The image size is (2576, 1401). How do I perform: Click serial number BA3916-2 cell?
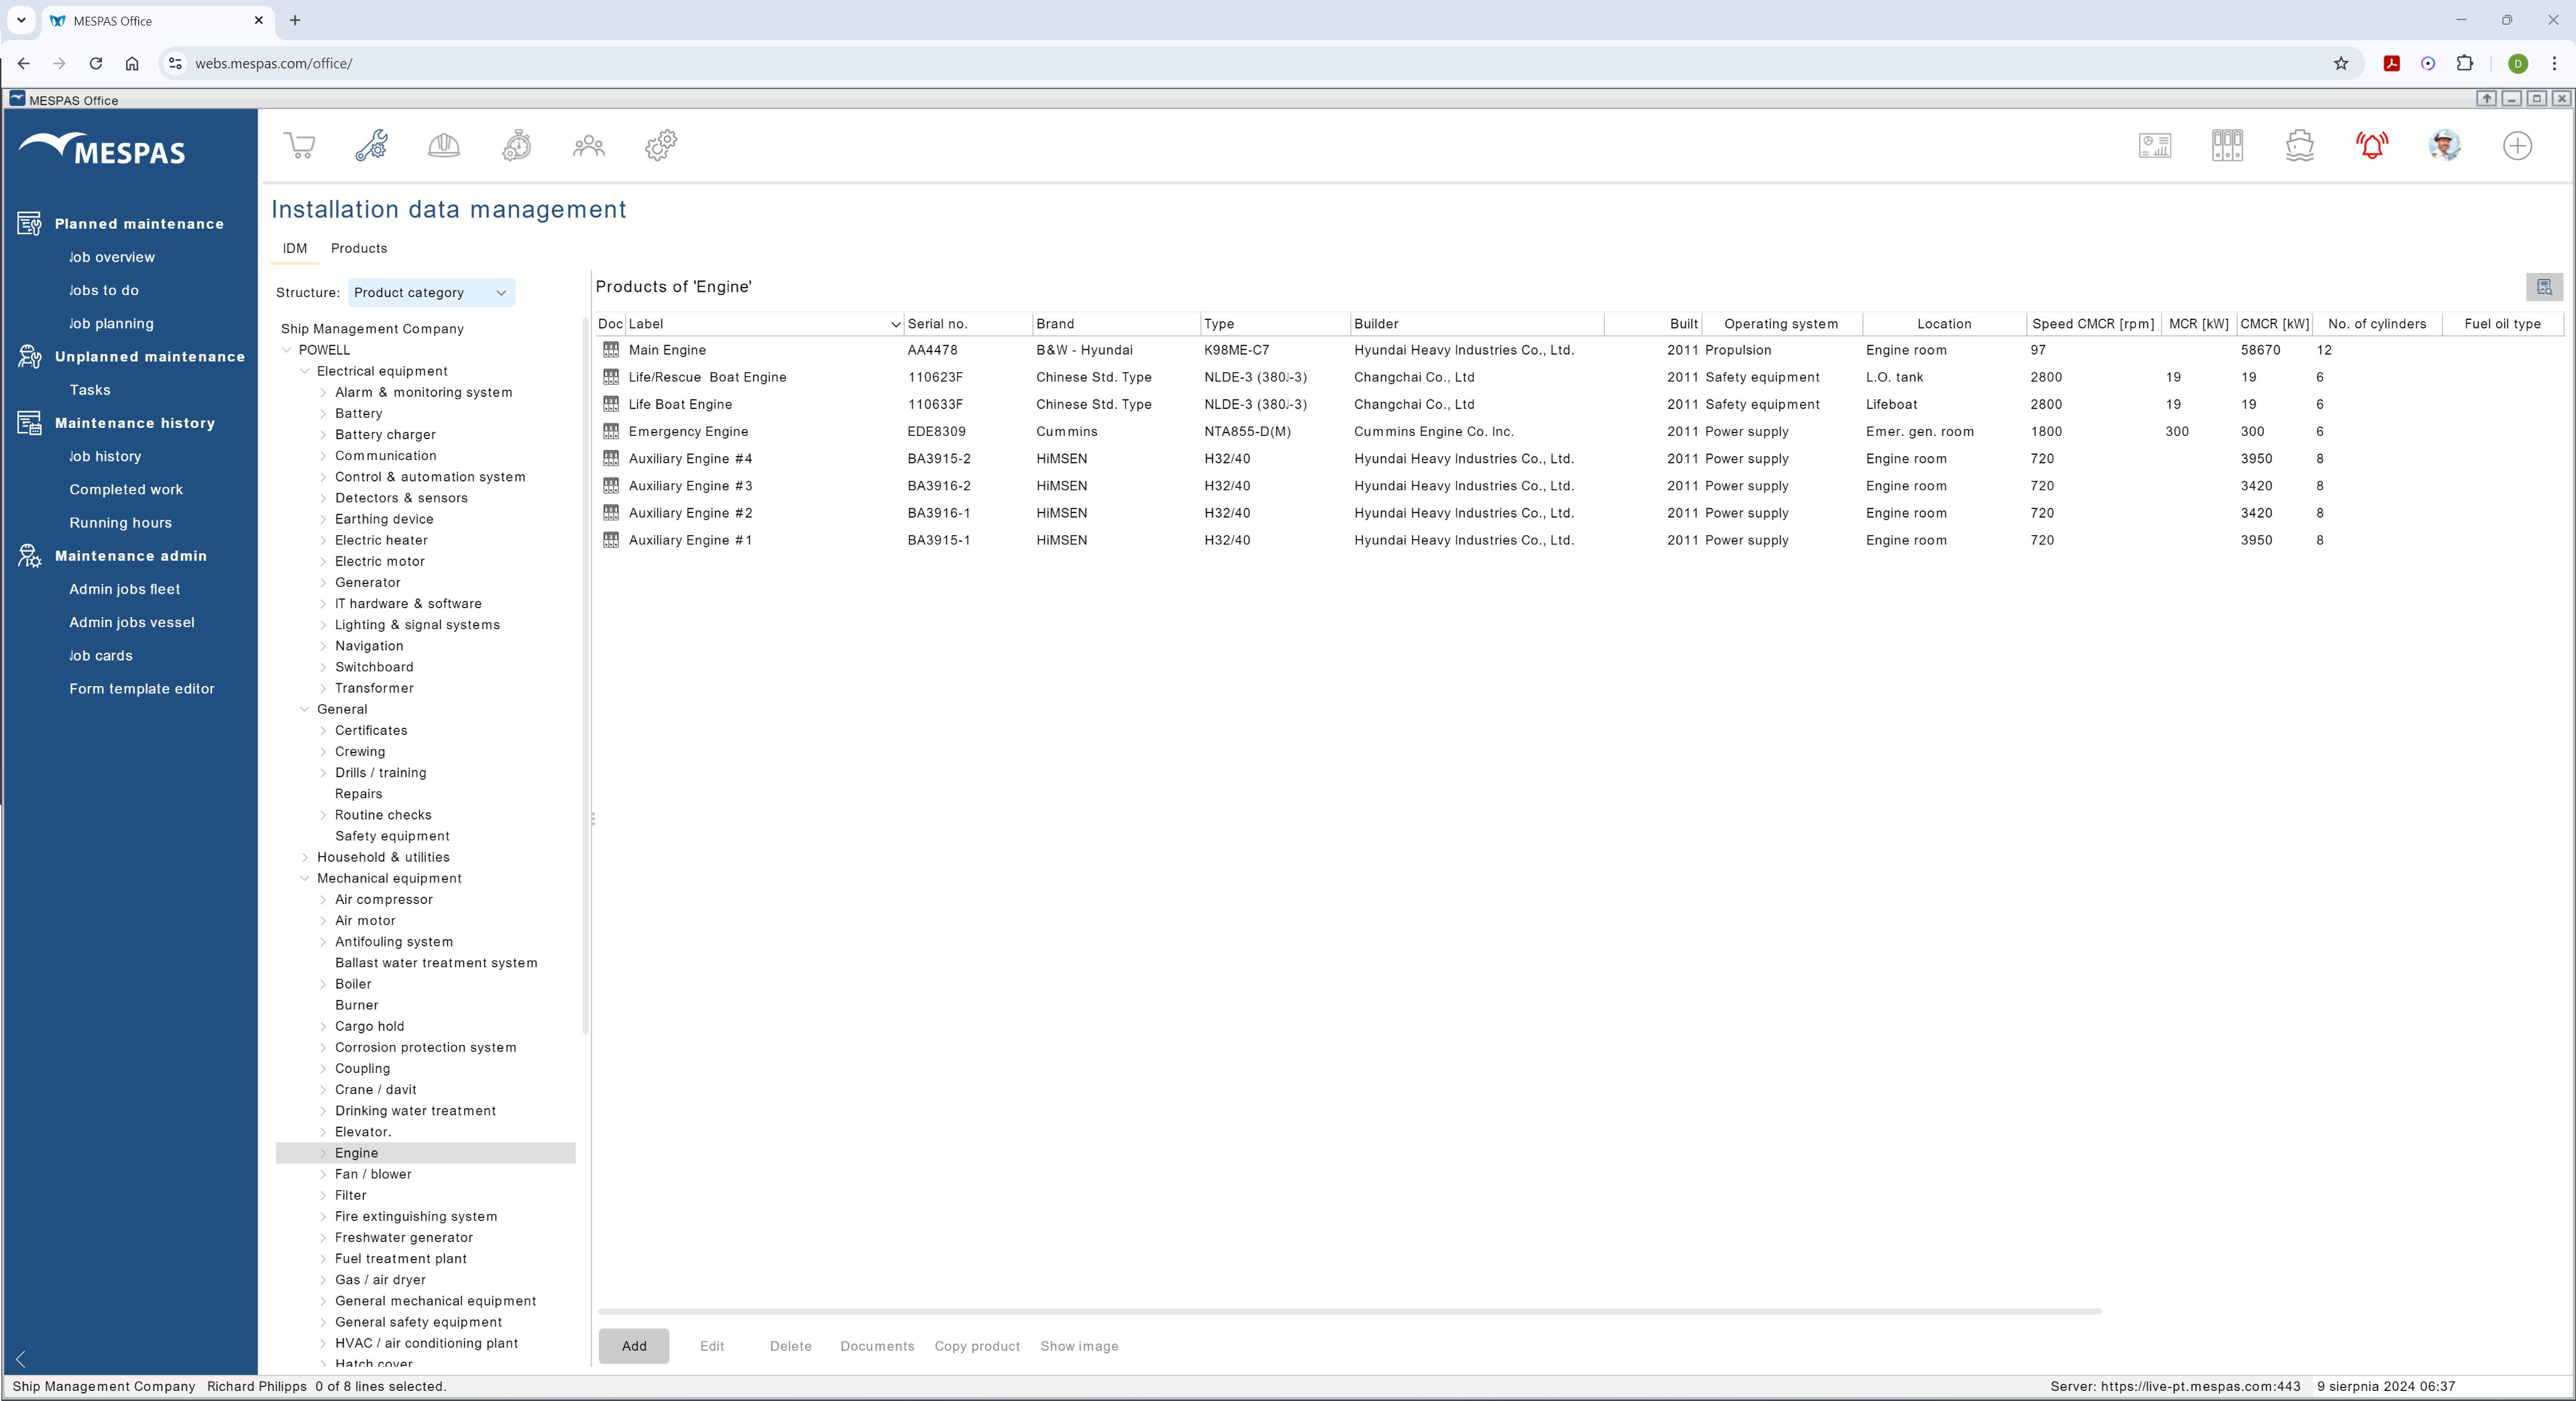click(939, 486)
